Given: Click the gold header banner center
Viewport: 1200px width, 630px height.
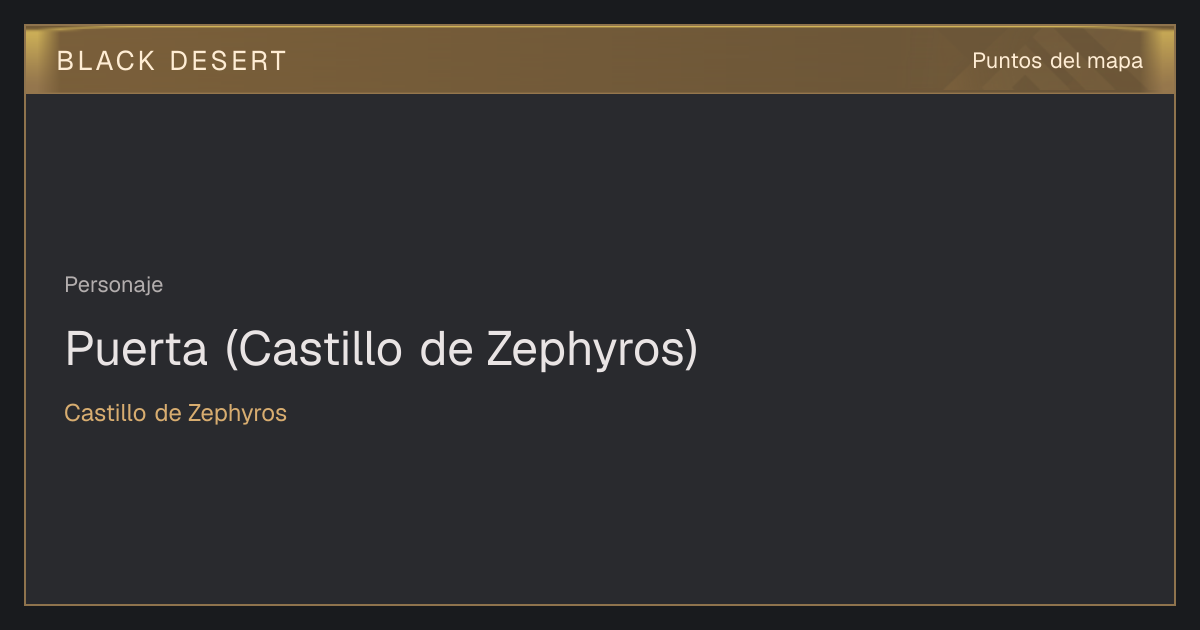Looking at the screenshot, I should coord(600,60).
